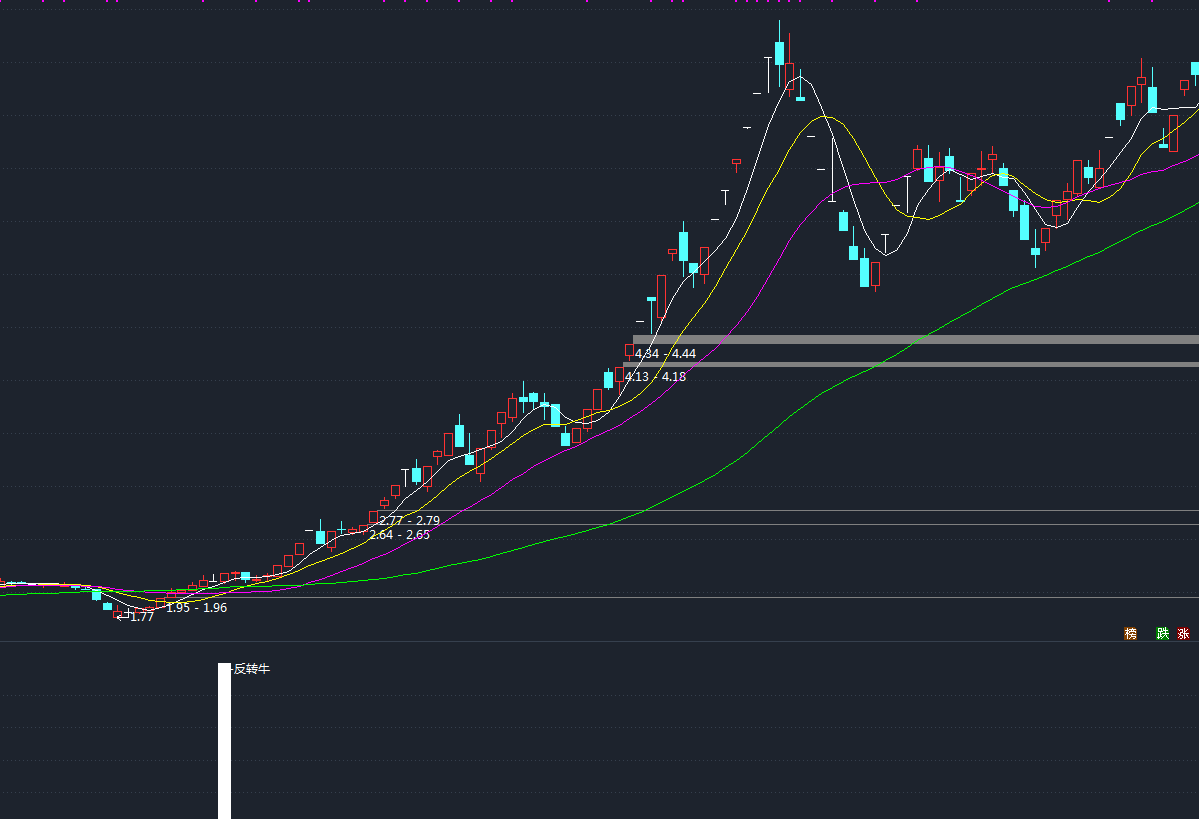Click the 4.13 - 4.18 price label
Screen dimensions: 1199x819
click(655, 376)
